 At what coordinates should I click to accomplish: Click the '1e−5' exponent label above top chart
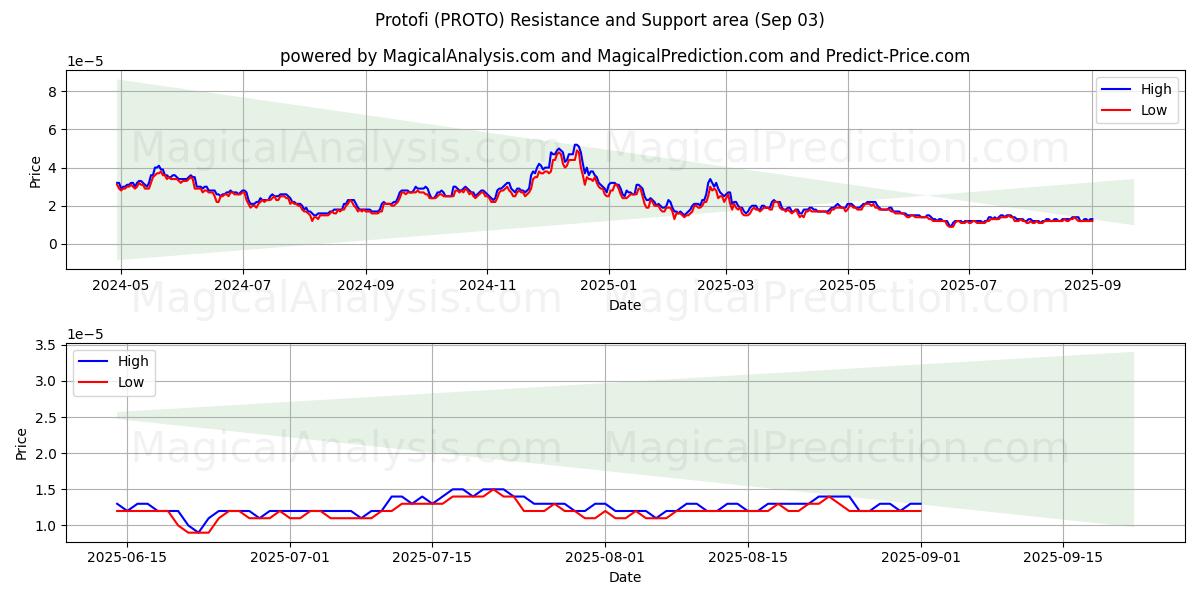click(x=86, y=61)
